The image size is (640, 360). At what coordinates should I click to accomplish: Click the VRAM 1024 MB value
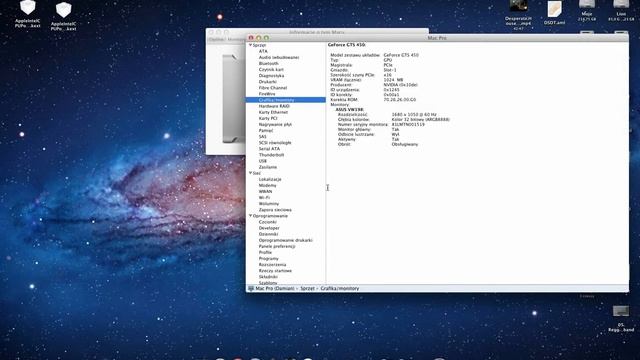pyautogui.click(x=393, y=80)
